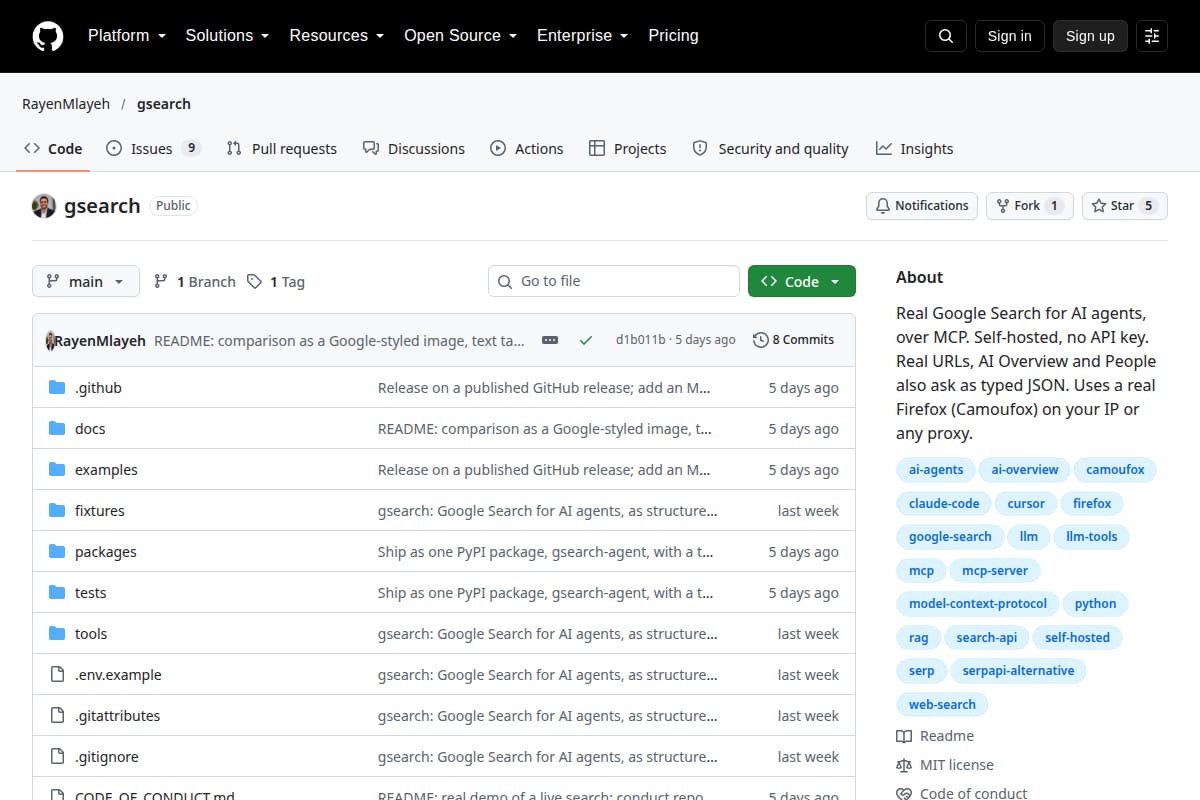Screen dimensions: 1200x800
Task: Fork the repository
Action: tap(1029, 206)
